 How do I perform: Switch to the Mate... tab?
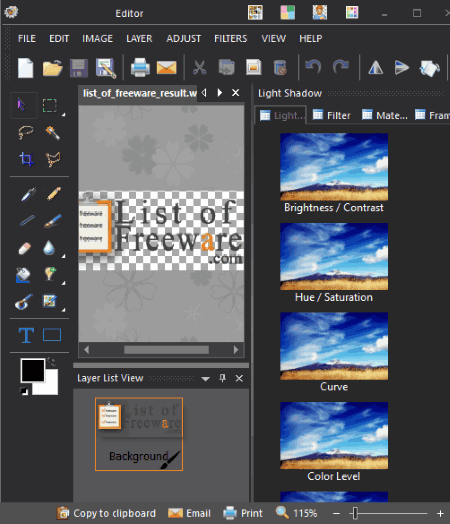click(385, 115)
